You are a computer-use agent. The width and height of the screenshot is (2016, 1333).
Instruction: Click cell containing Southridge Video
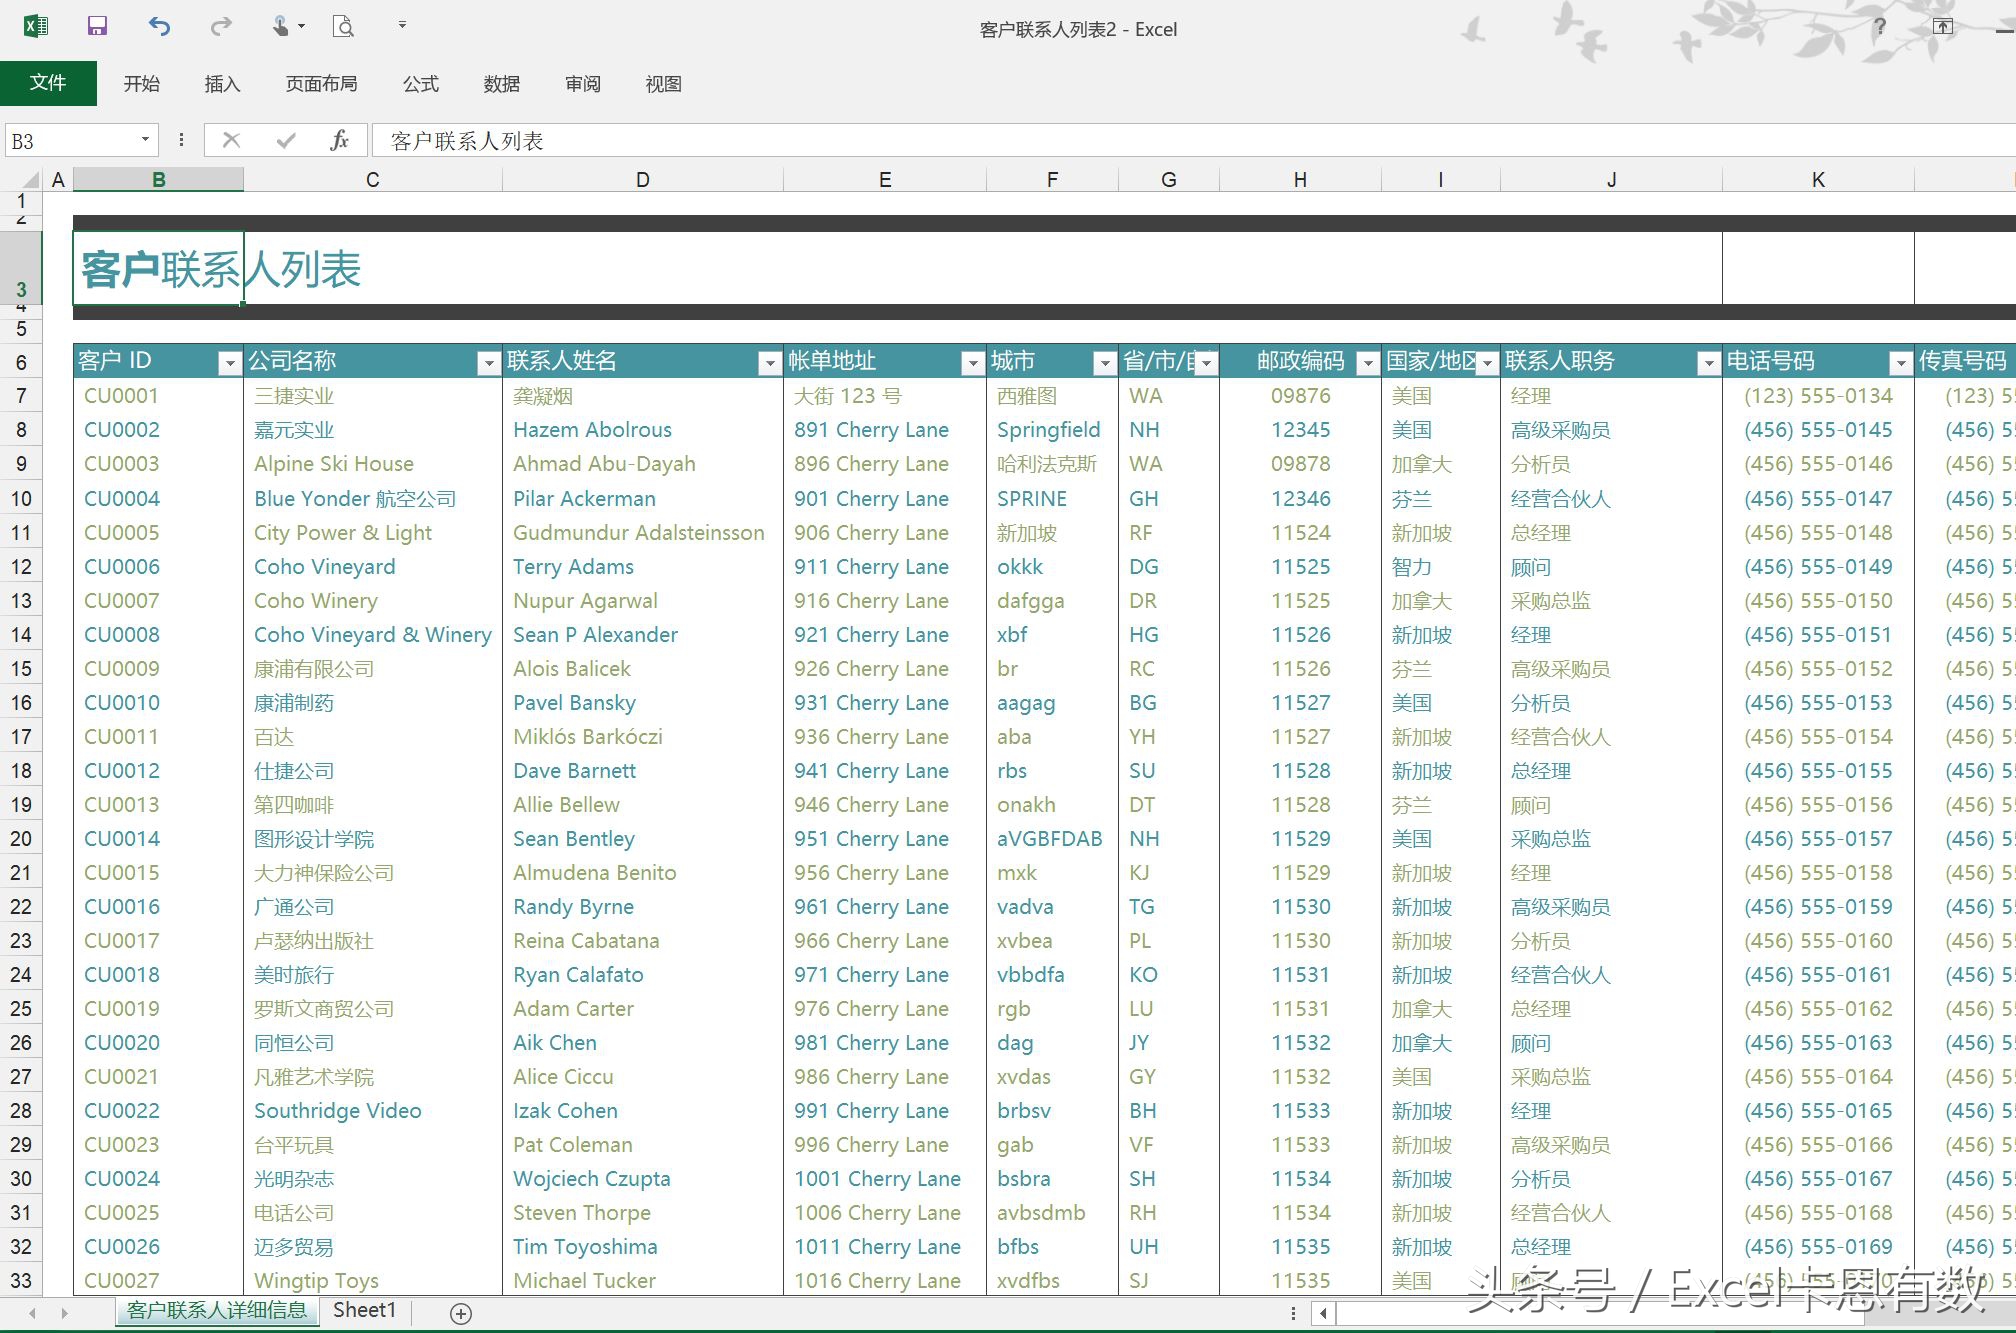click(338, 1111)
